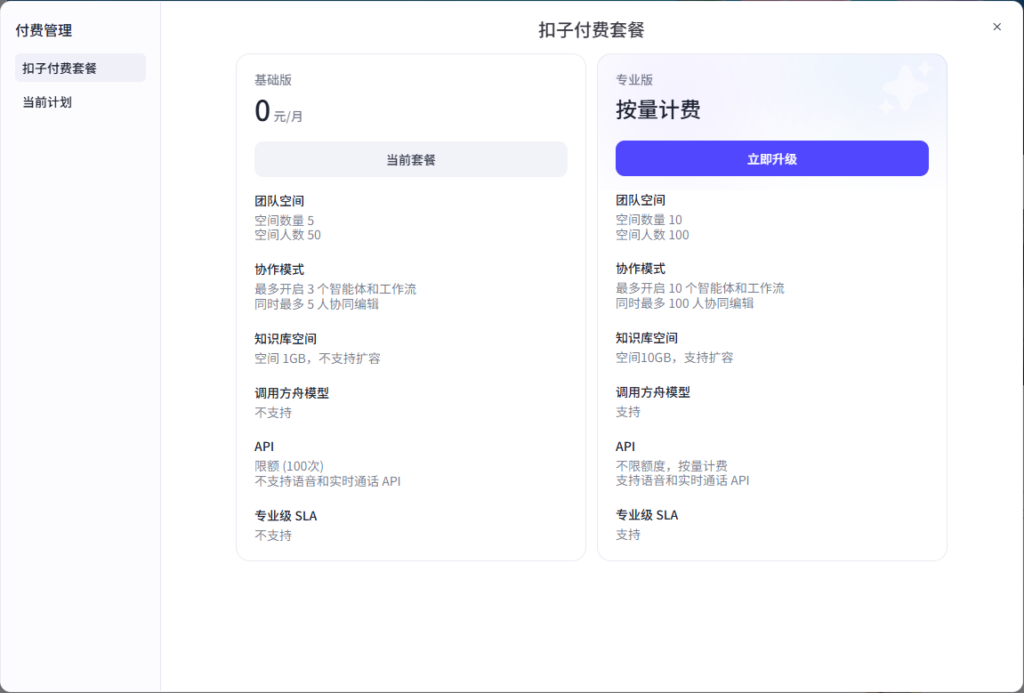Click the 付费管理 sidebar heading
The height and width of the screenshot is (693, 1024).
pyautogui.click(x=44, y=30)
